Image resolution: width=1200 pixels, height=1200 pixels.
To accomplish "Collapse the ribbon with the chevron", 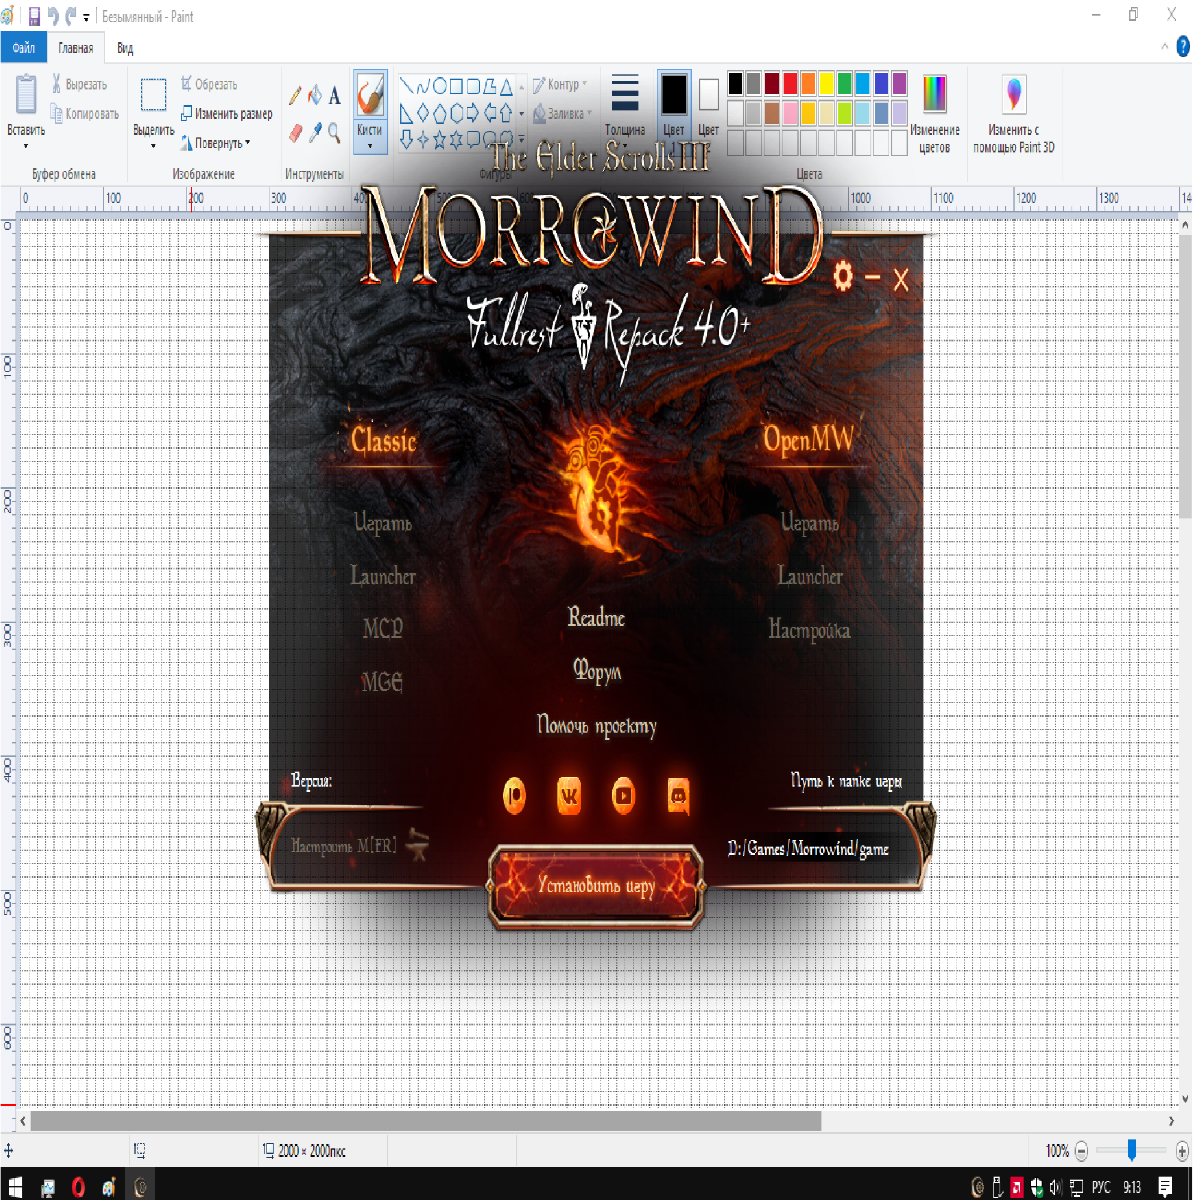I will coord(1164,47).
